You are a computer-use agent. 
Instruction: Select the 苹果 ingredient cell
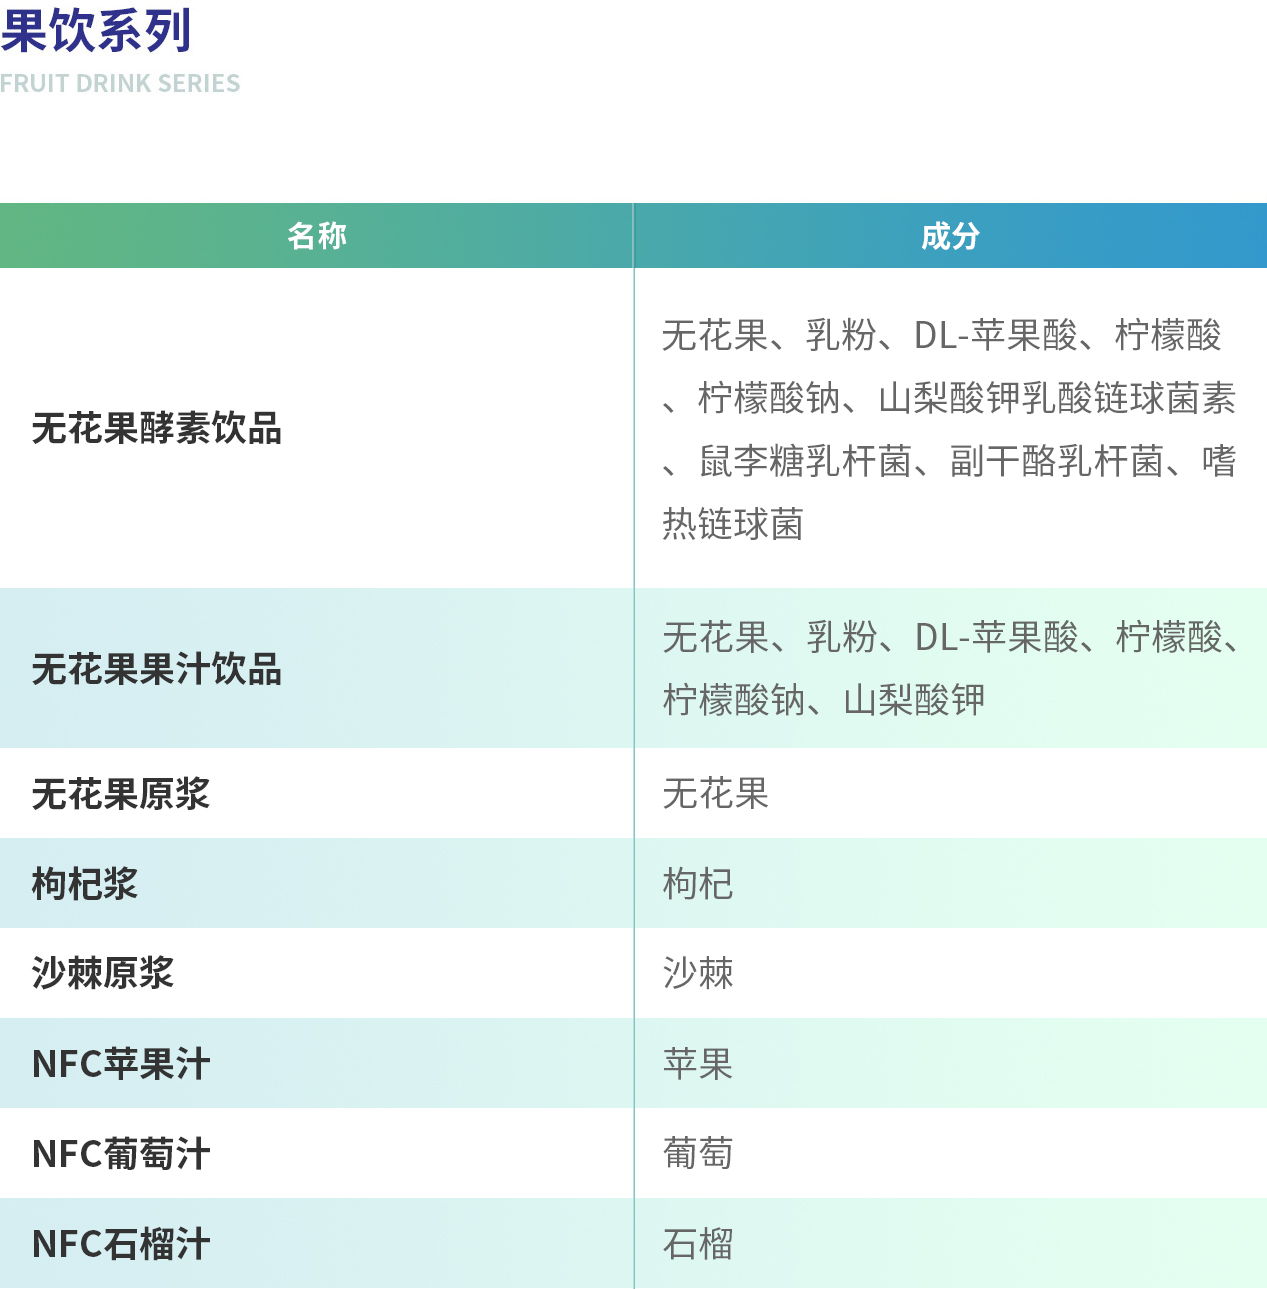(x=698, y=1064)
